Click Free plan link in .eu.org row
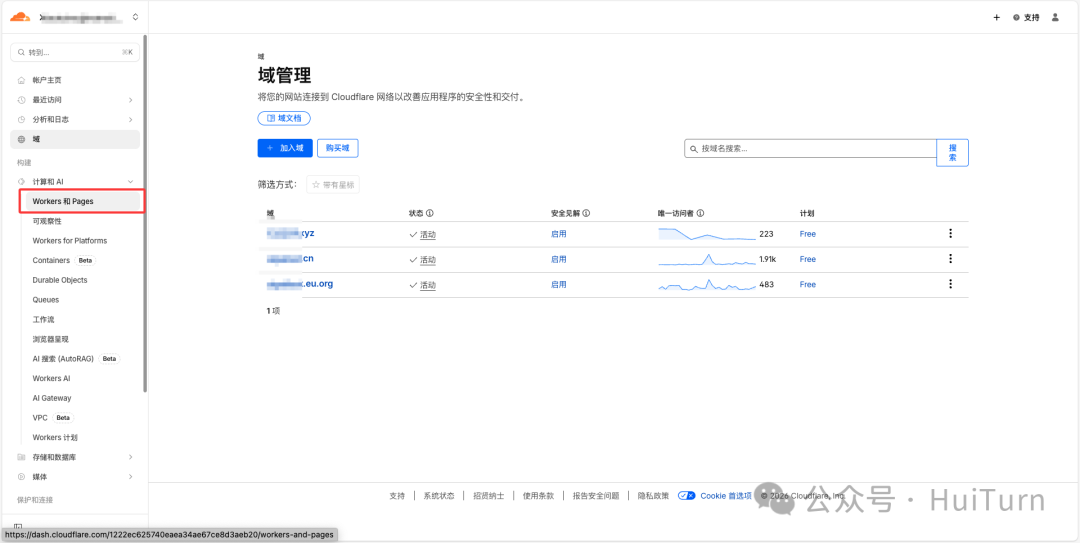The height and width of the screenshot is (543, 1080). (x=807, y=285)
